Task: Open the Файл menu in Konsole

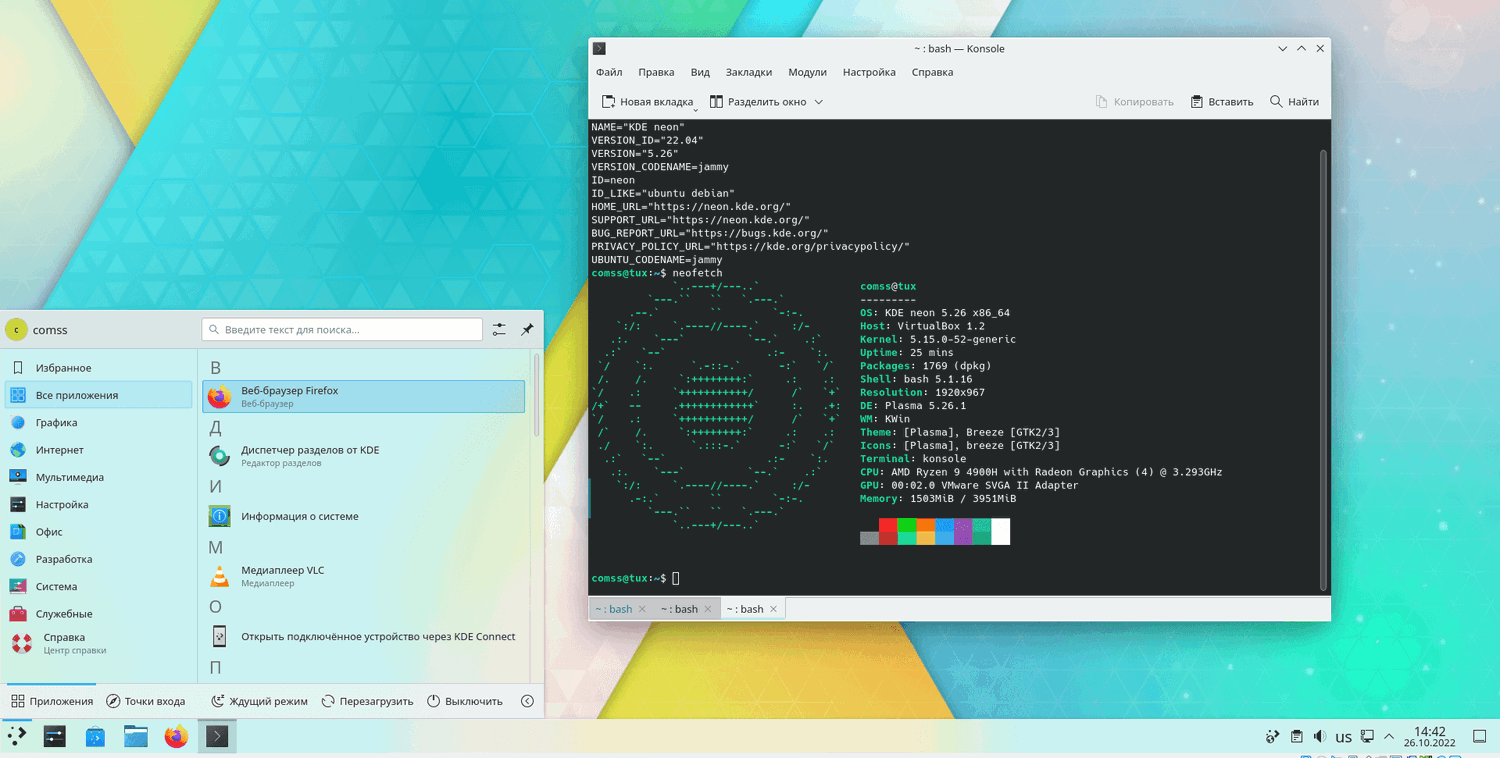Action: (609, 72)
